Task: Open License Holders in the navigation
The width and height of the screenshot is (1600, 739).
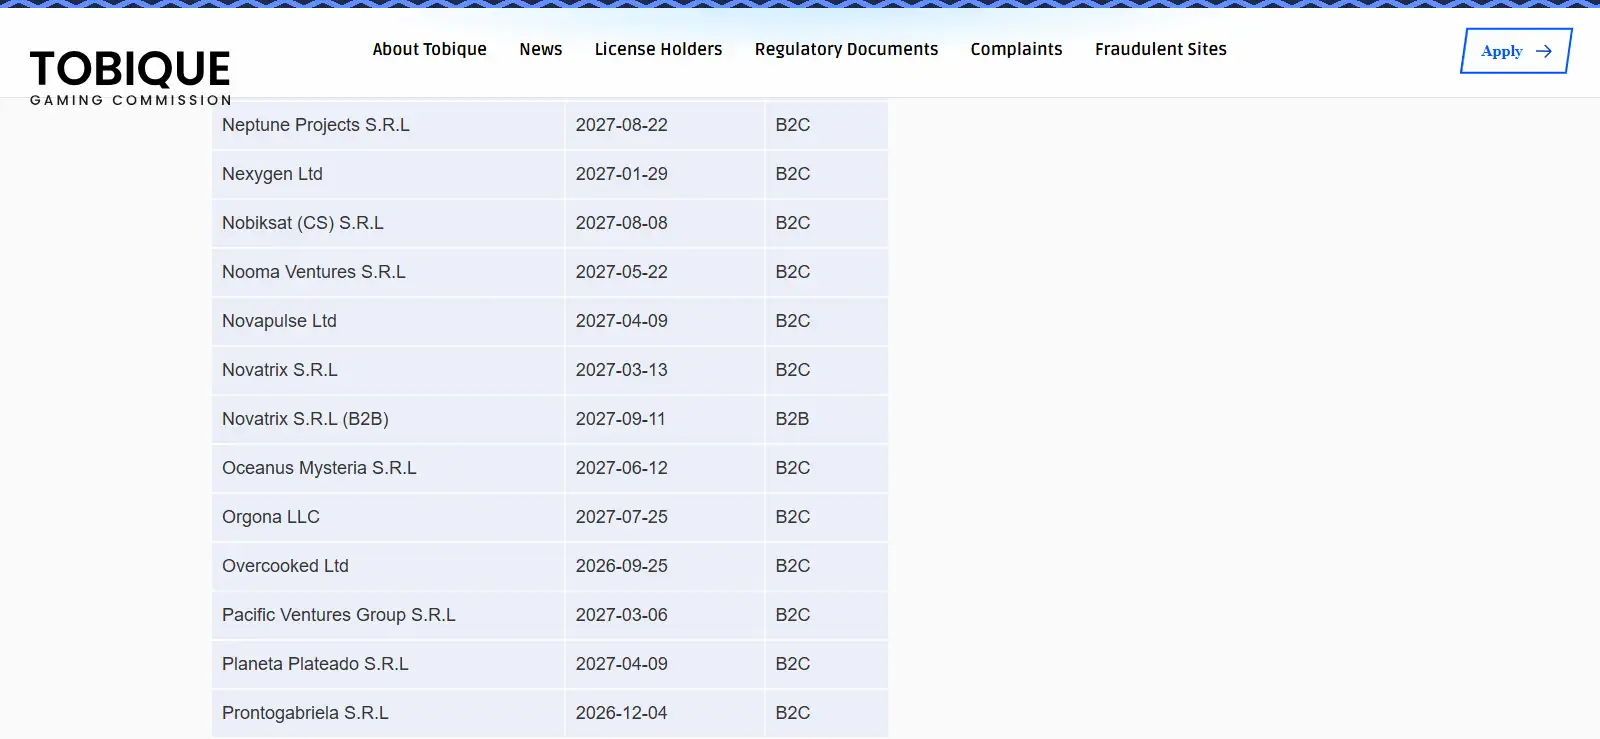Action: (658, 49)
